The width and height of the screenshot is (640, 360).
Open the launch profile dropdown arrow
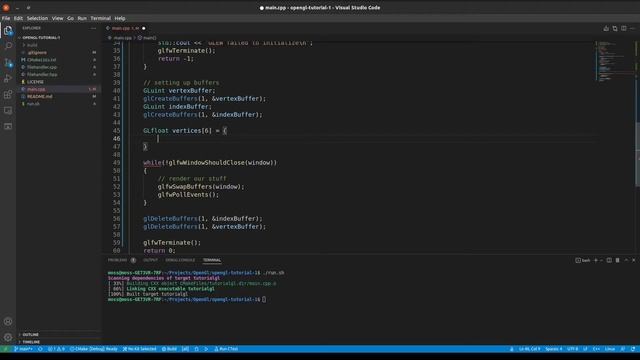pyautogui.click(x=601, y=260)
